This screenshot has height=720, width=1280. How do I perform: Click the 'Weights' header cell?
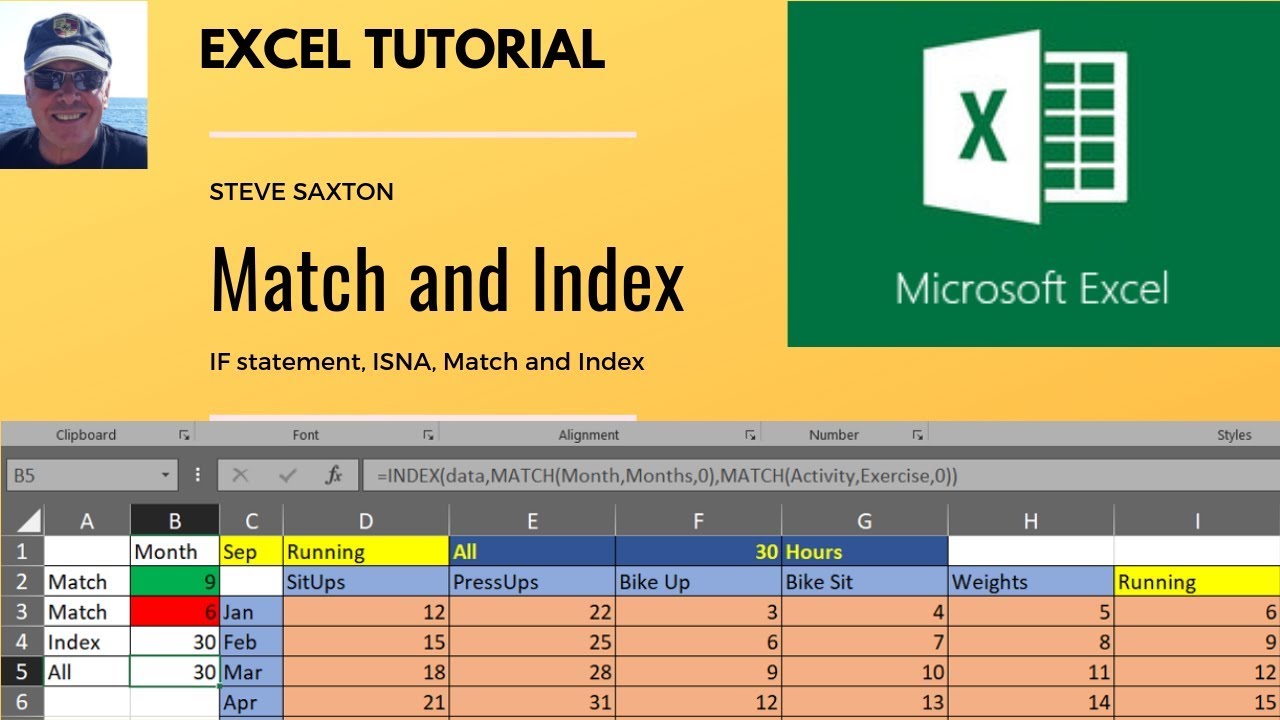[1031, 581]
